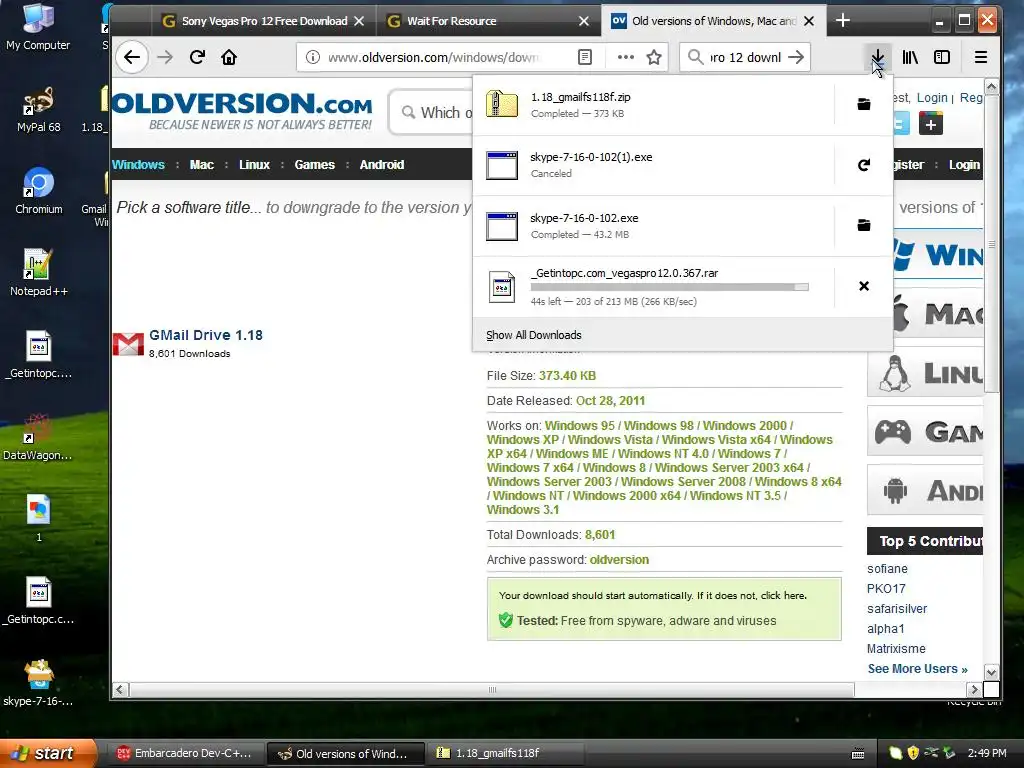Click the GMail Drive 1.18 title link

click(x=206, y=335)
